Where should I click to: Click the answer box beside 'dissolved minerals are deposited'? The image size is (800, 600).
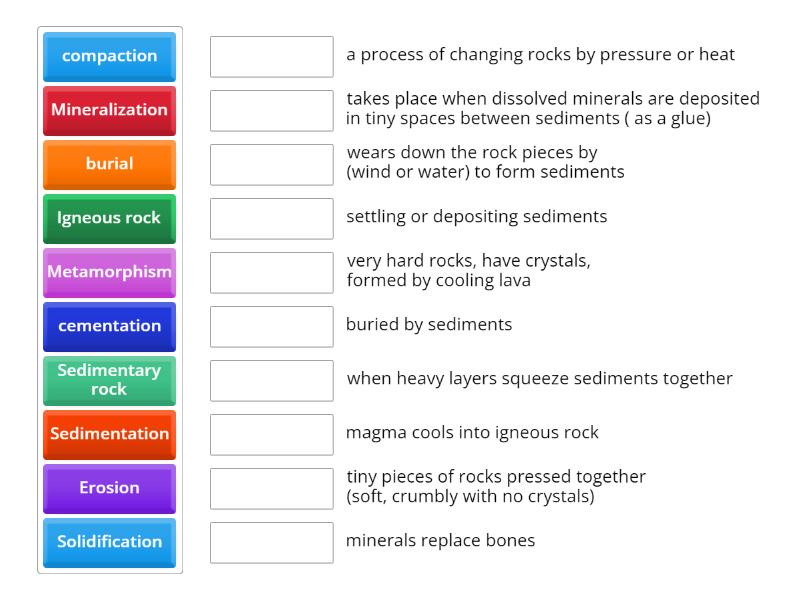pyautogui.click(x=271, y=111)
